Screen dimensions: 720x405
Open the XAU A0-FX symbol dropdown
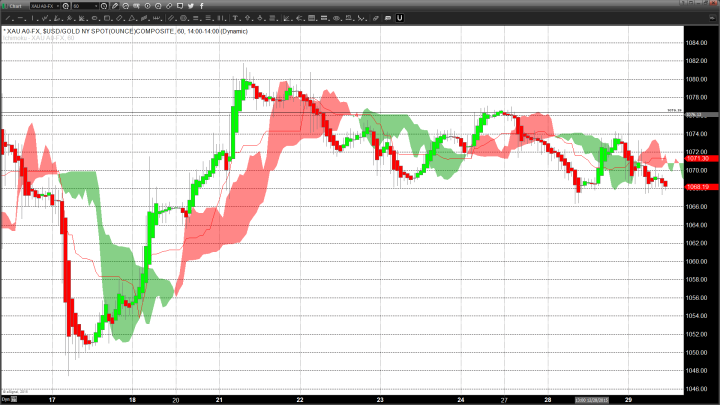click(58, 6)
